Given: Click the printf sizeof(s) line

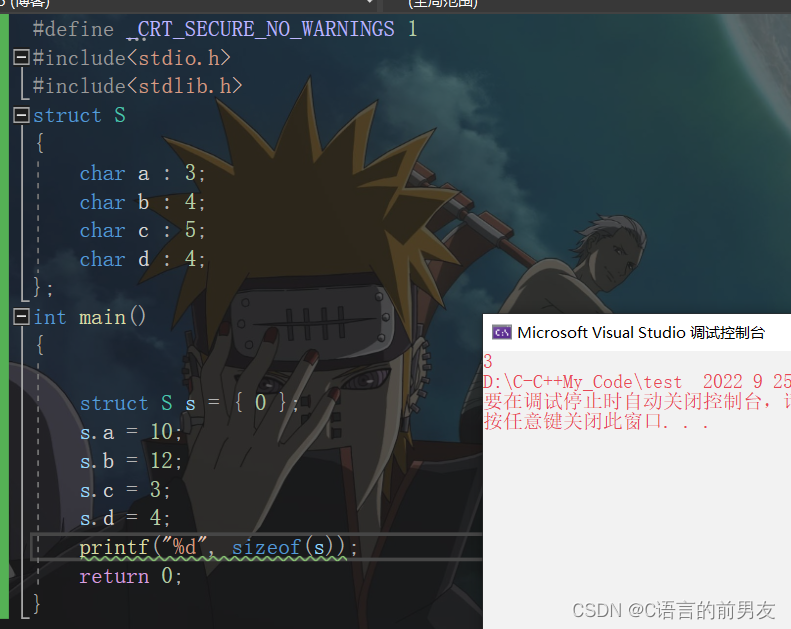Looking at the screenshot, I should click(218, 547).
